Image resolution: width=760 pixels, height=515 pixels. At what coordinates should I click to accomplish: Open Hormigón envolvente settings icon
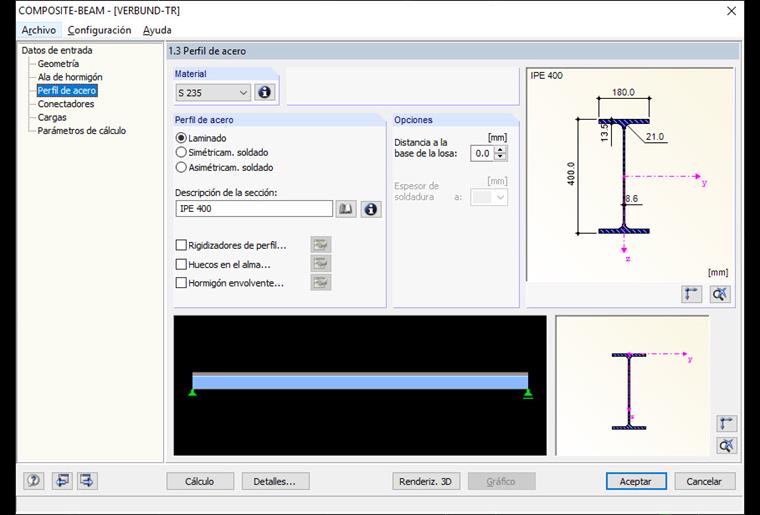pos(321,282)
